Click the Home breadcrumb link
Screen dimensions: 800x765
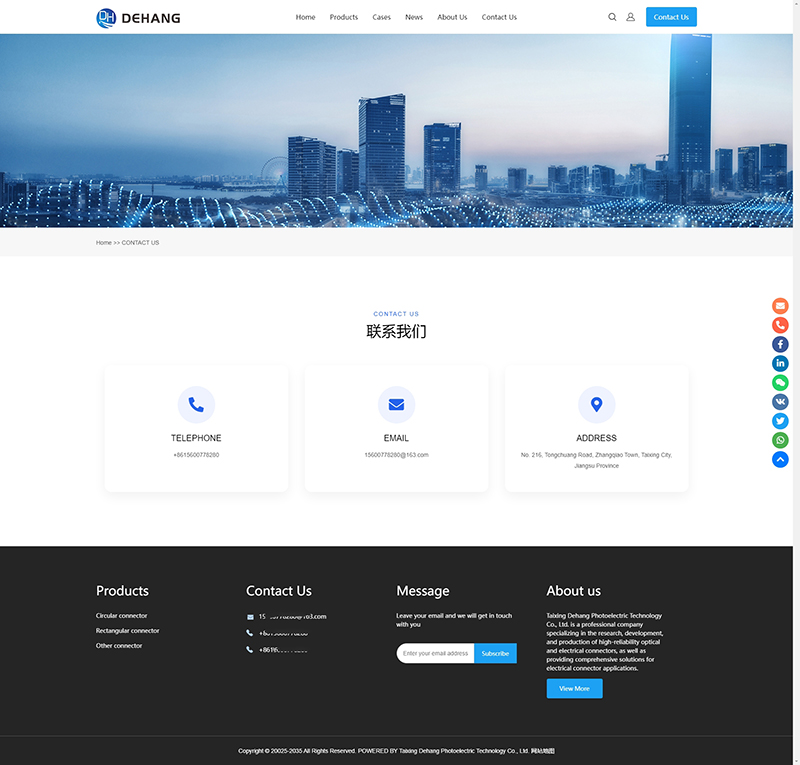click(104, 243)
